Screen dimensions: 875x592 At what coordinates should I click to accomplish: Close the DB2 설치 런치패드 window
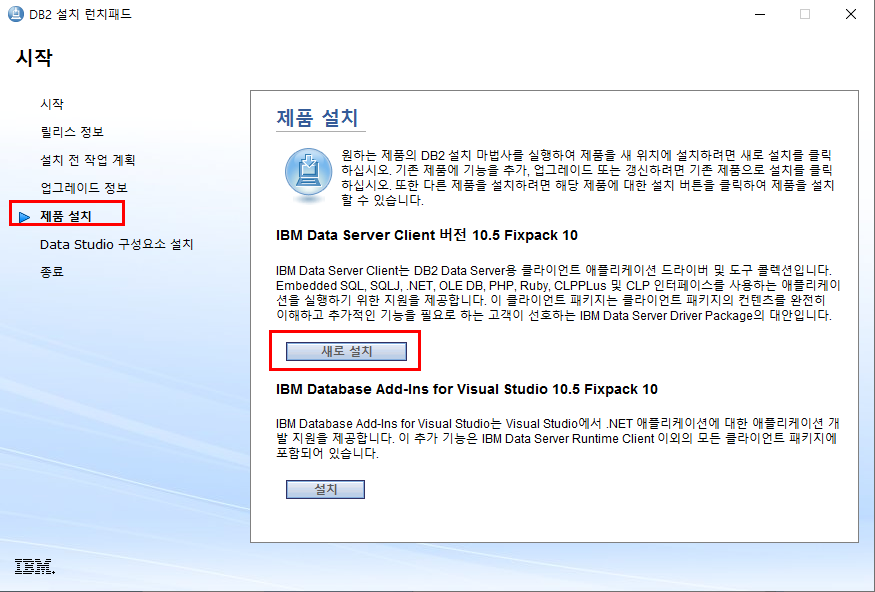click(850, 14)
